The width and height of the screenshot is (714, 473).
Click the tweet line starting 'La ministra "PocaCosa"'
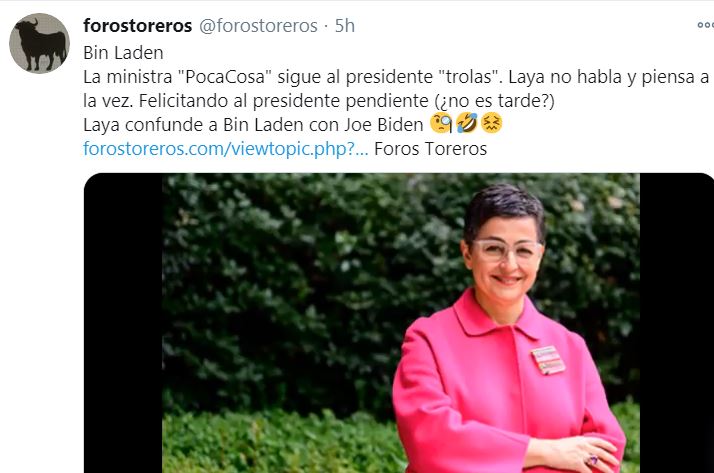point(396,77)
